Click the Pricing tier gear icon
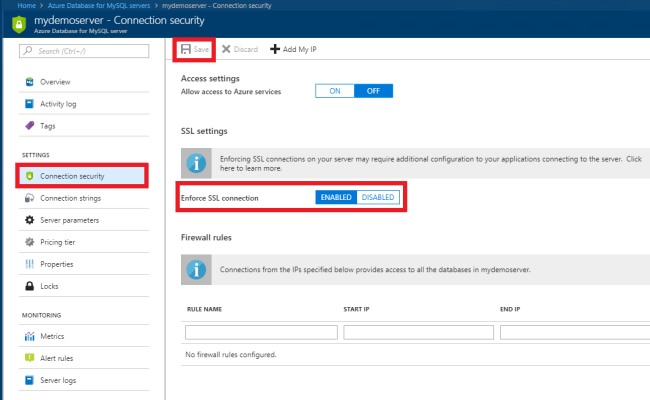Screen dimensions: 650x400 click(29, 242)
